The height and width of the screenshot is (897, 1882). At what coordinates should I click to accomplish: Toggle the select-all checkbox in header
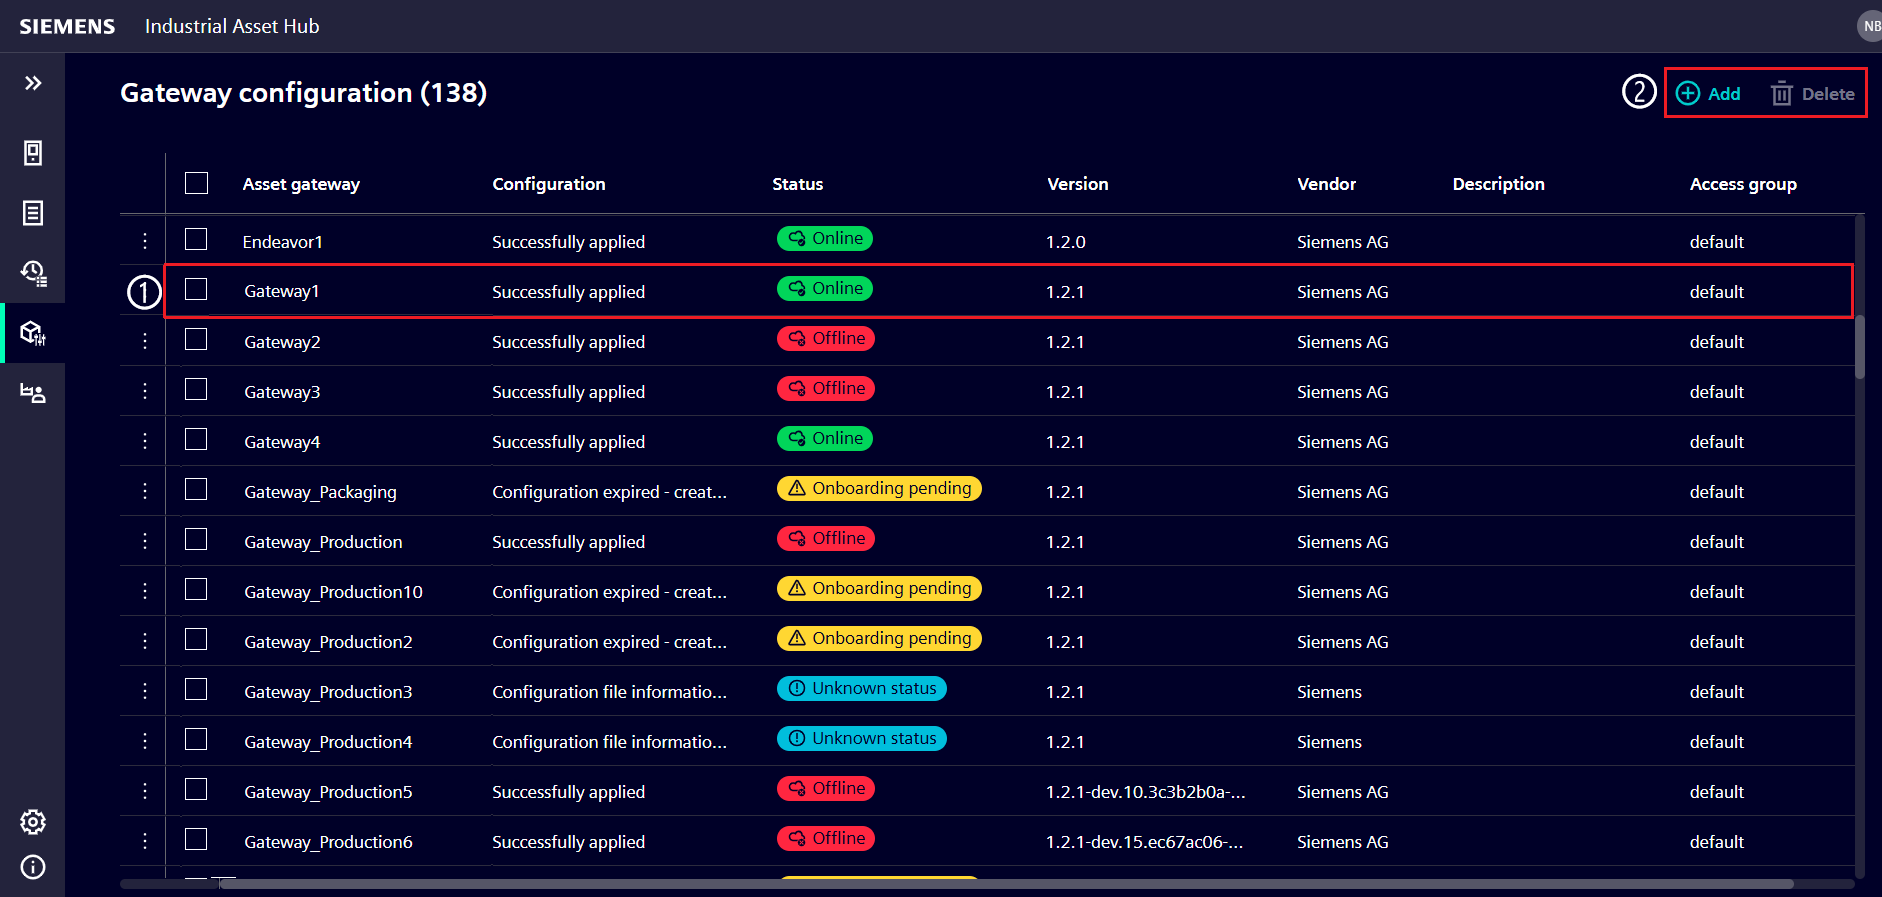197,183
